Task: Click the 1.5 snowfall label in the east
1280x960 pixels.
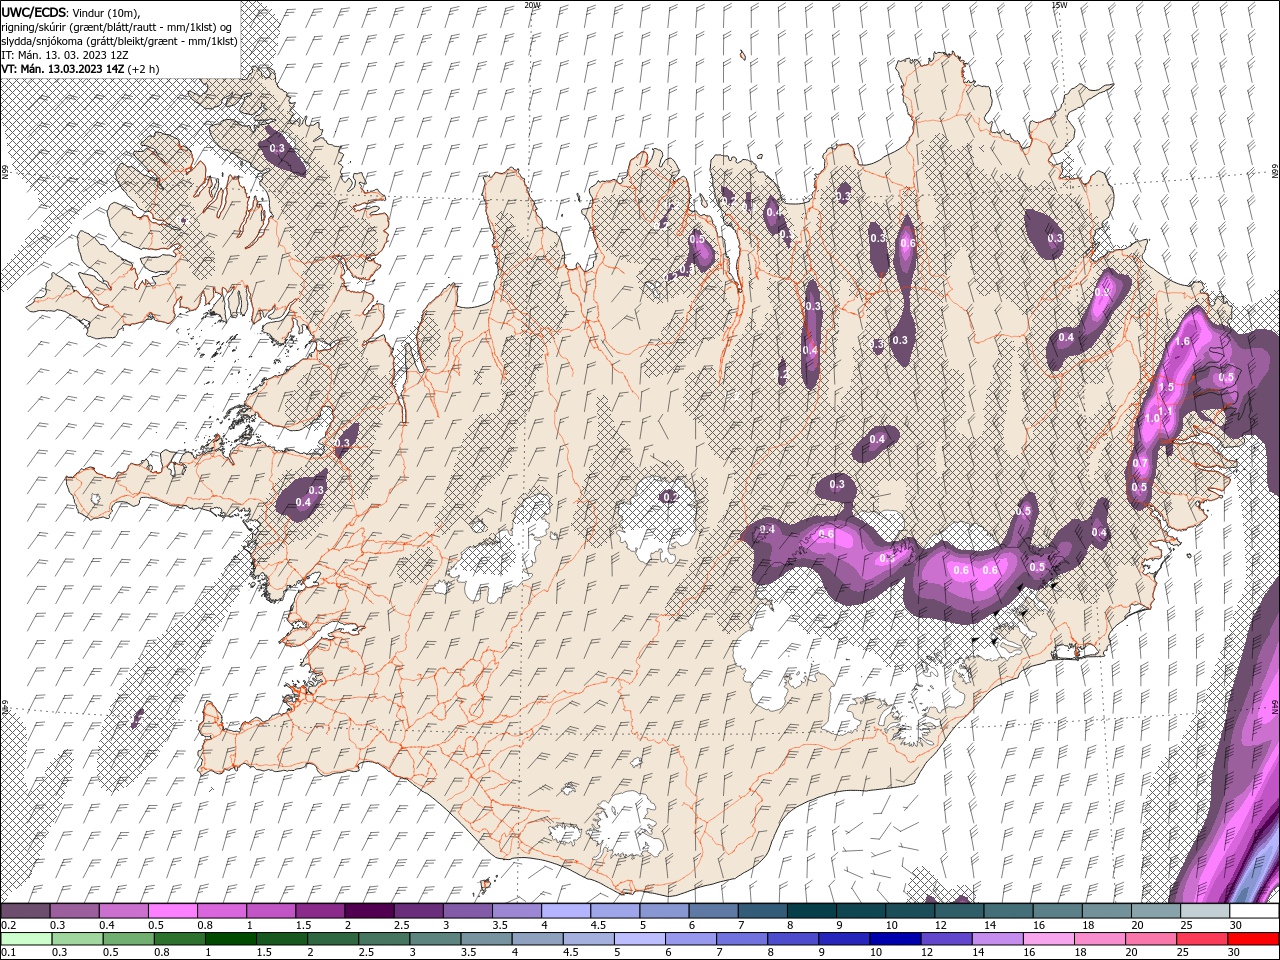Action: pyautogui.click(x=1166, y=387)
